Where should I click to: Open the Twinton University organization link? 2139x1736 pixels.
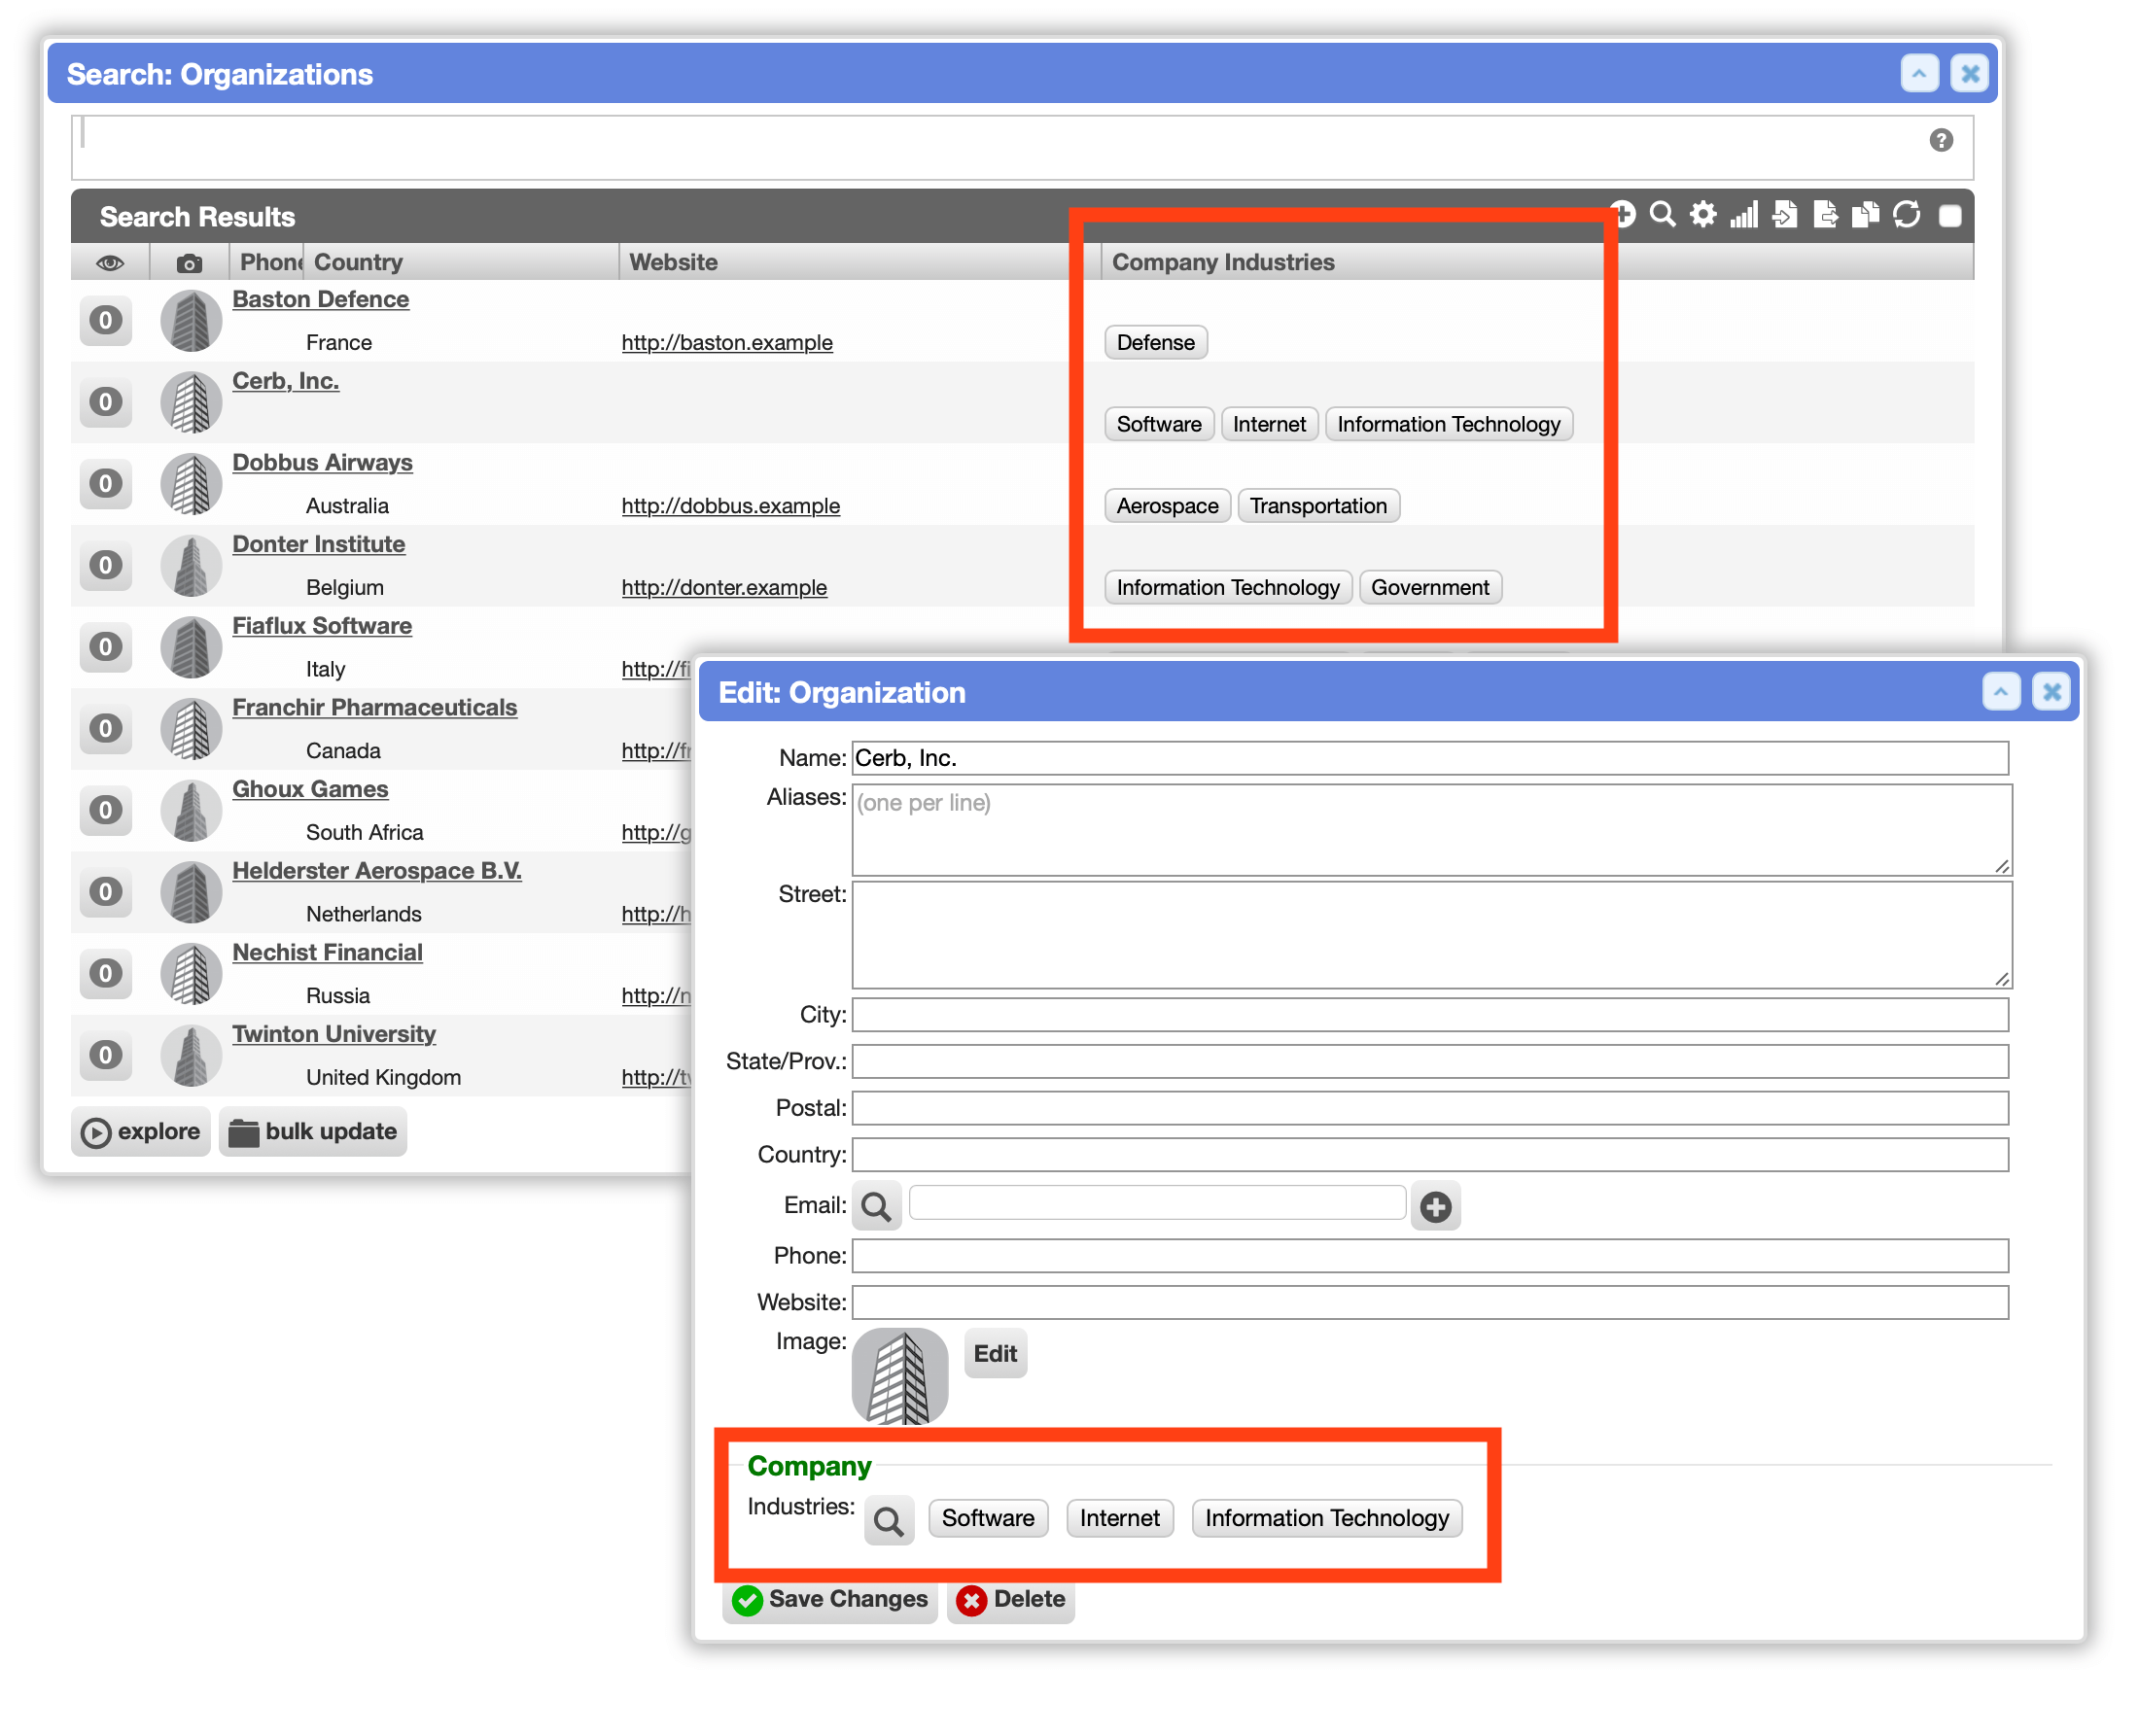(x=334, y=1035)
